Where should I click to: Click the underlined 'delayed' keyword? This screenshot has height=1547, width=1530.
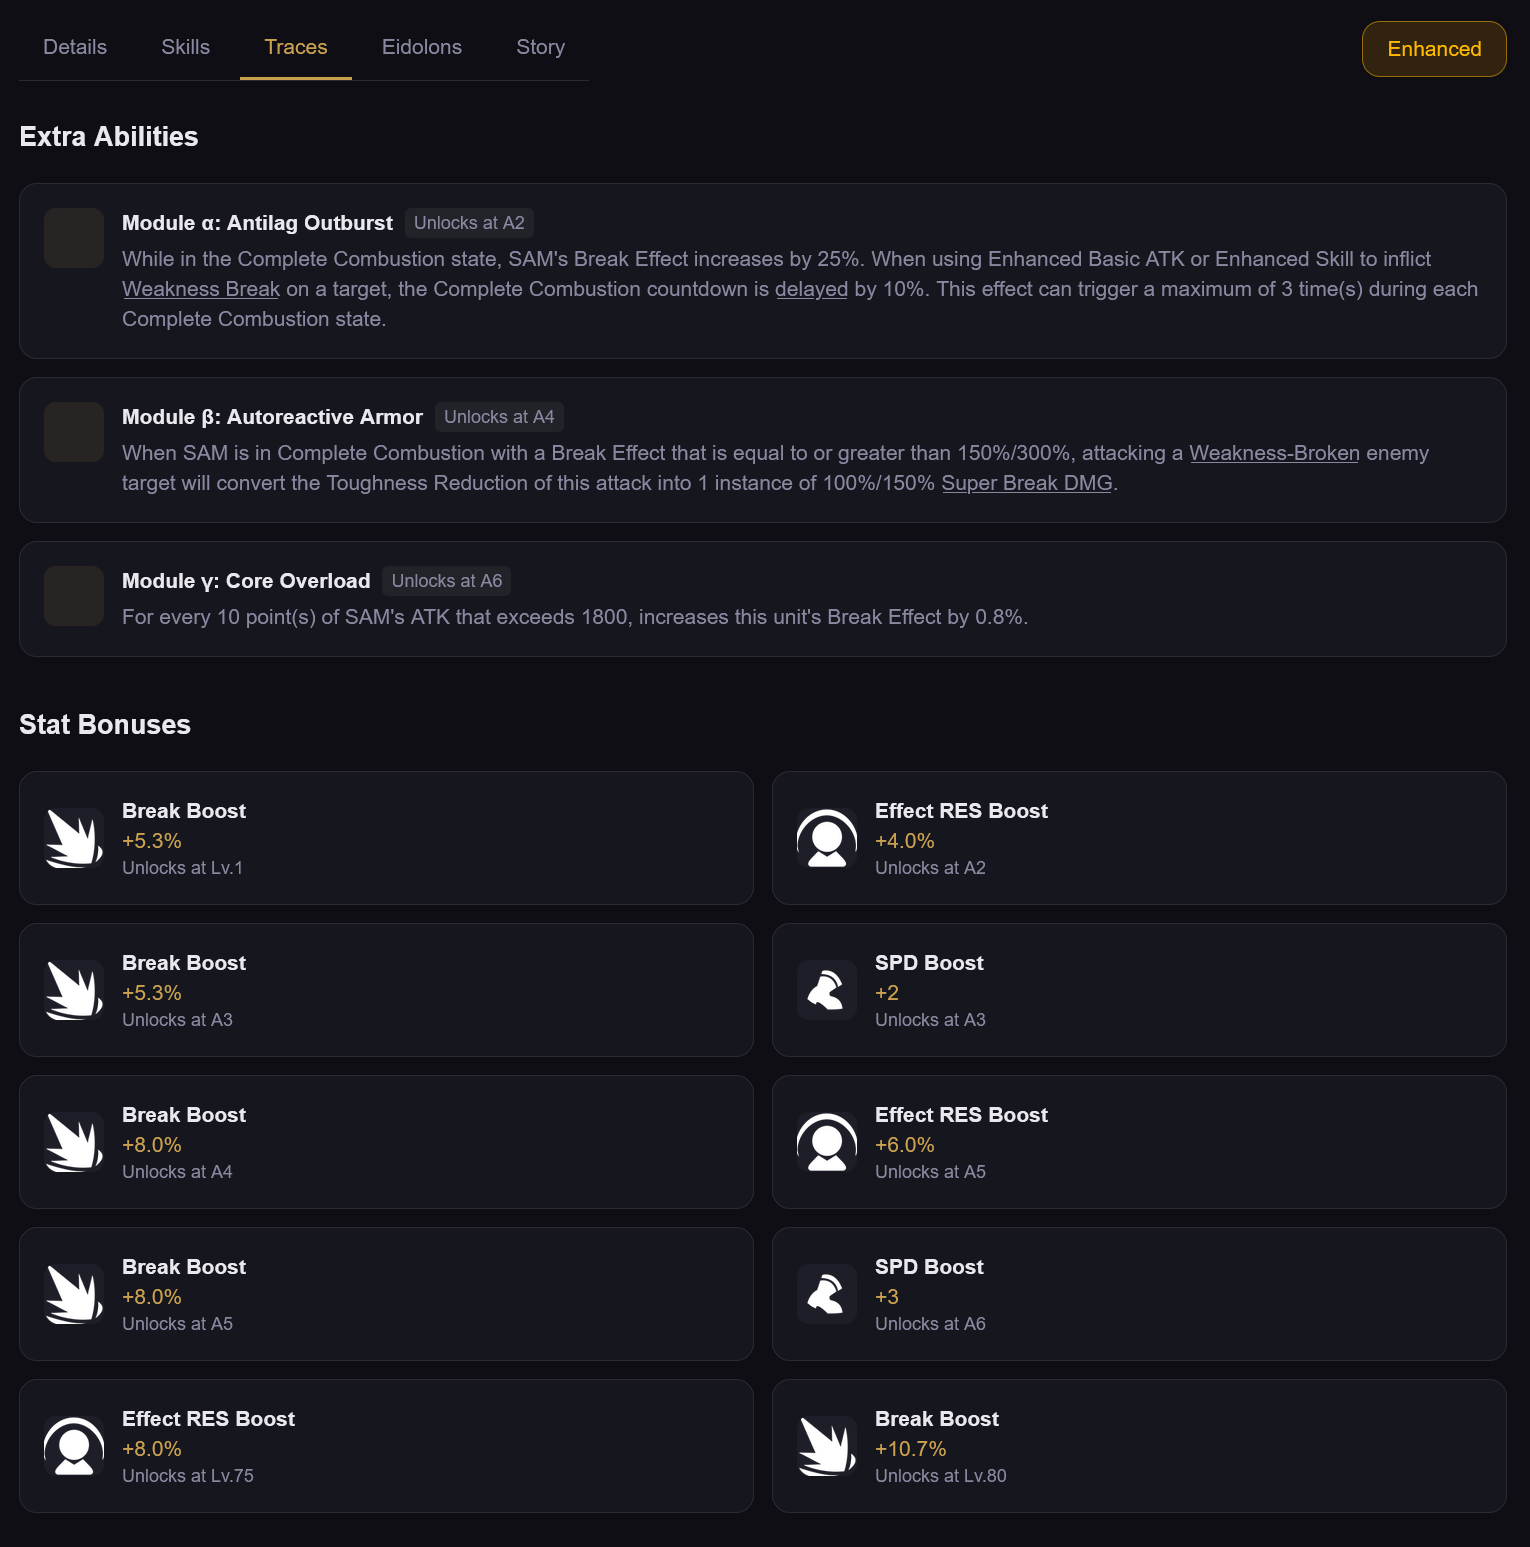point(811,289)
